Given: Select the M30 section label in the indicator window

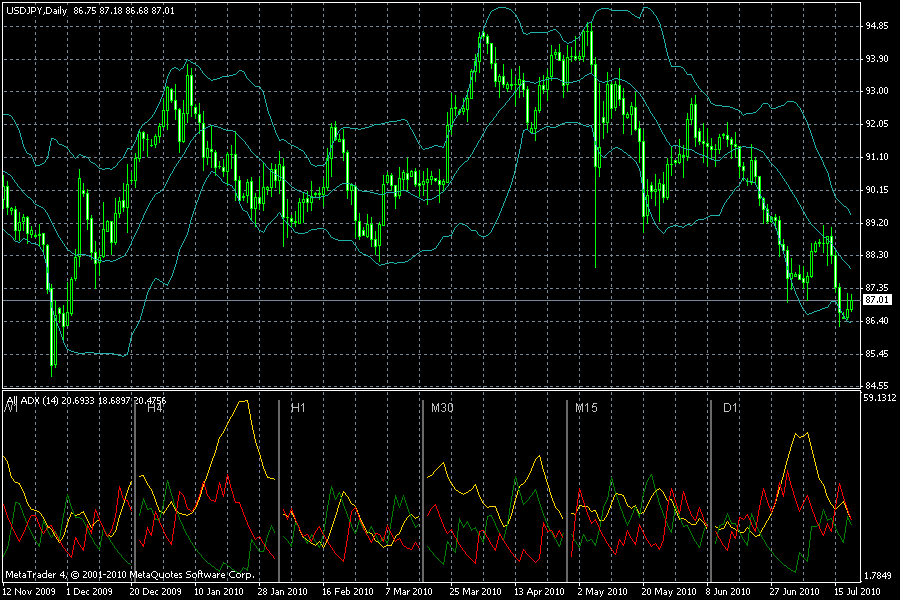Looking at the screenshot, I should click(442, 408).
